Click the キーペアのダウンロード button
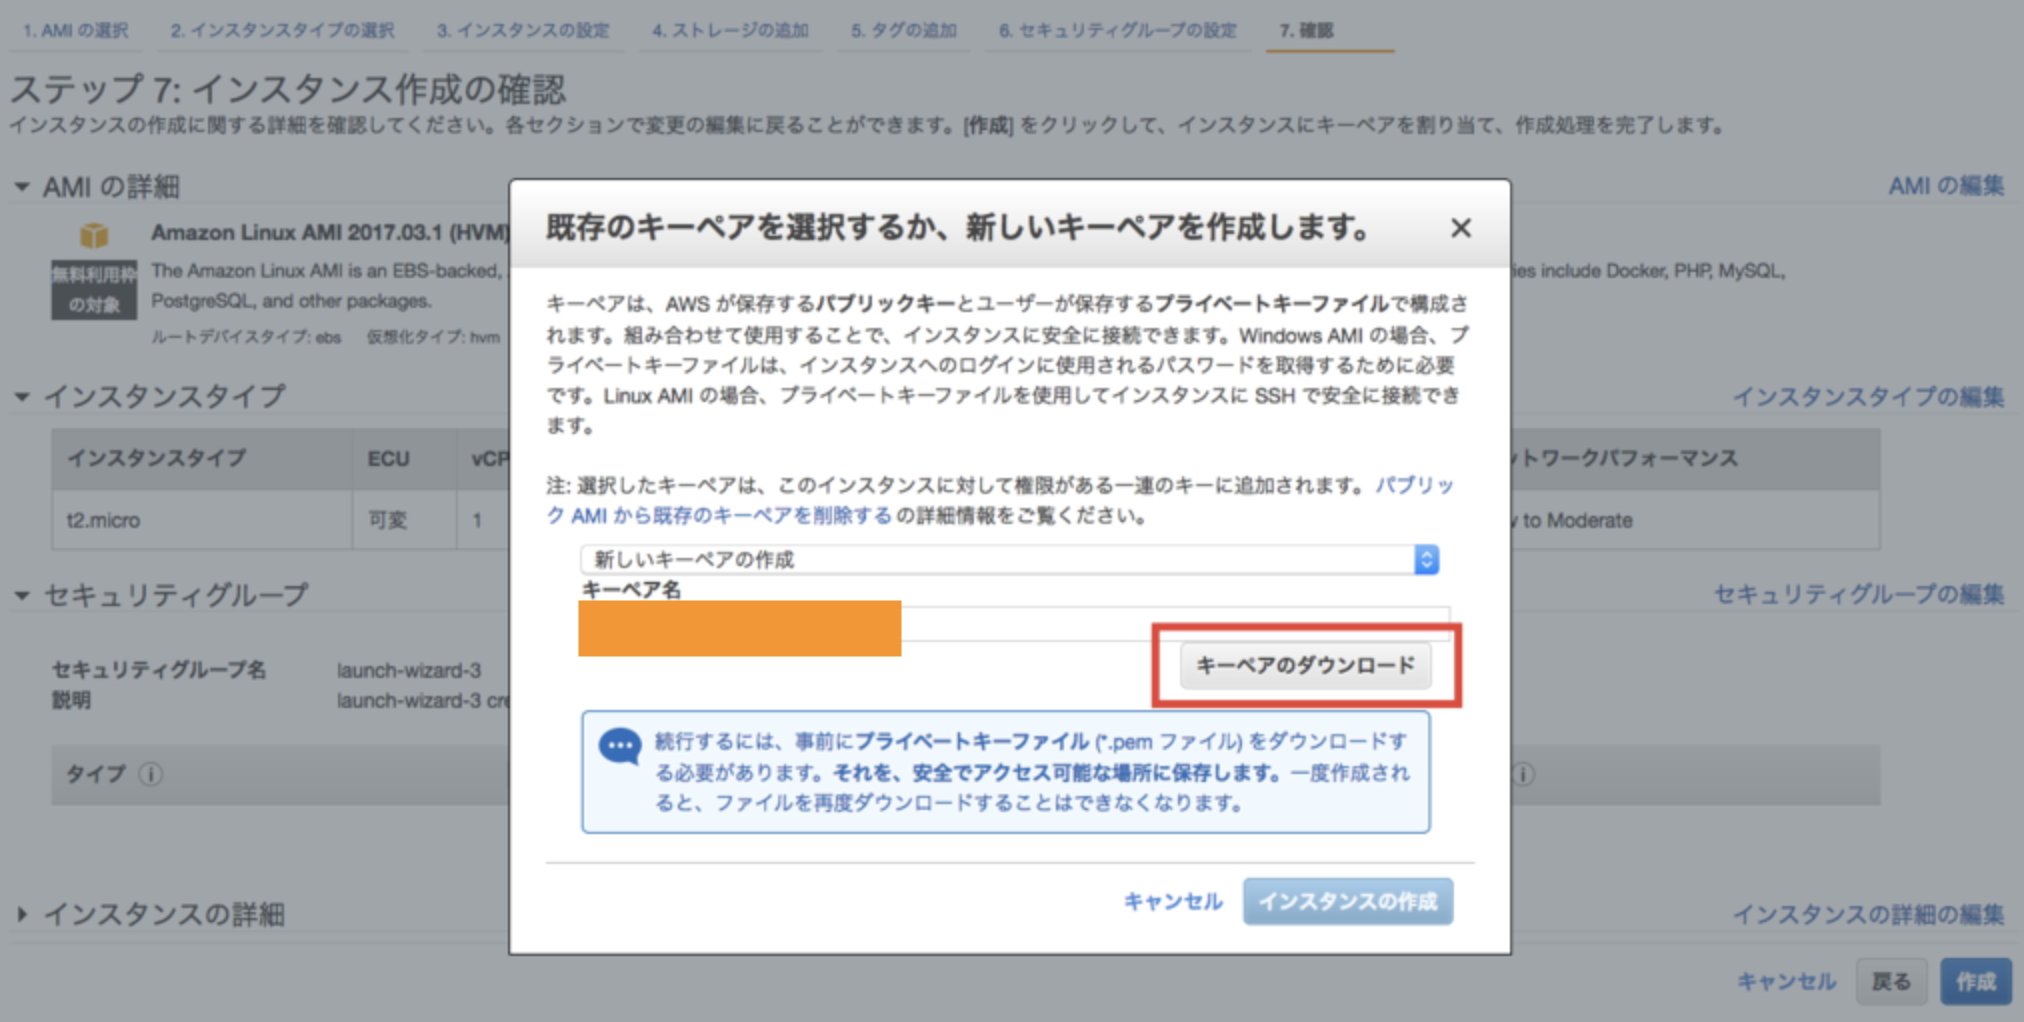This screenshot has width=2024, height=1022. coord(1306,664)
